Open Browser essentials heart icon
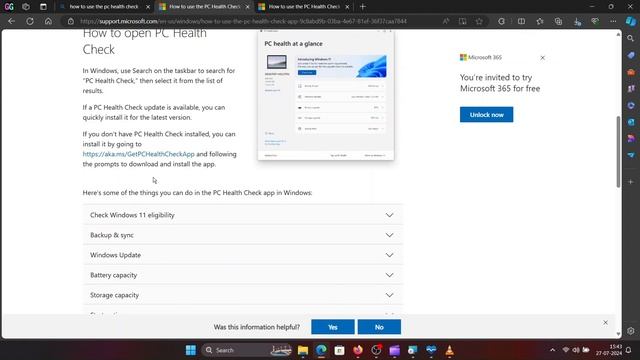This screenshot has height=360, width=640. pyautogui.click(x=595, y=21)
